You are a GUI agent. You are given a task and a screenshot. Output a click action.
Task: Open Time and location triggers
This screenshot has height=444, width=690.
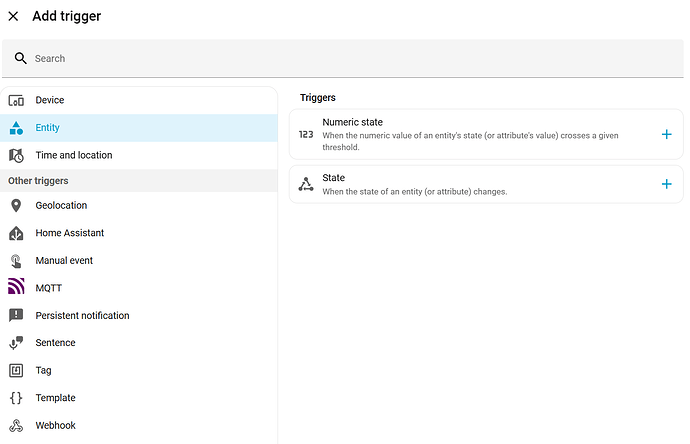click(x=73, y=155)
